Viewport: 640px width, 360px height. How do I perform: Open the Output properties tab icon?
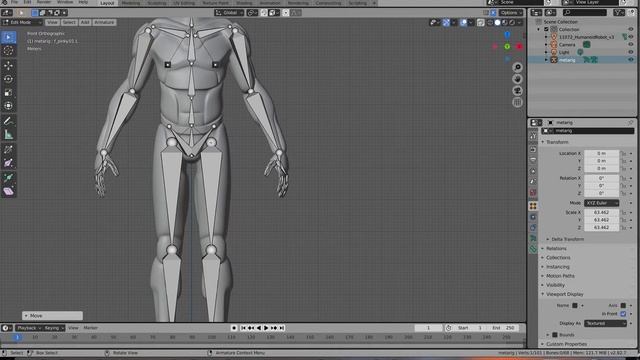click(x=533, y=160)
